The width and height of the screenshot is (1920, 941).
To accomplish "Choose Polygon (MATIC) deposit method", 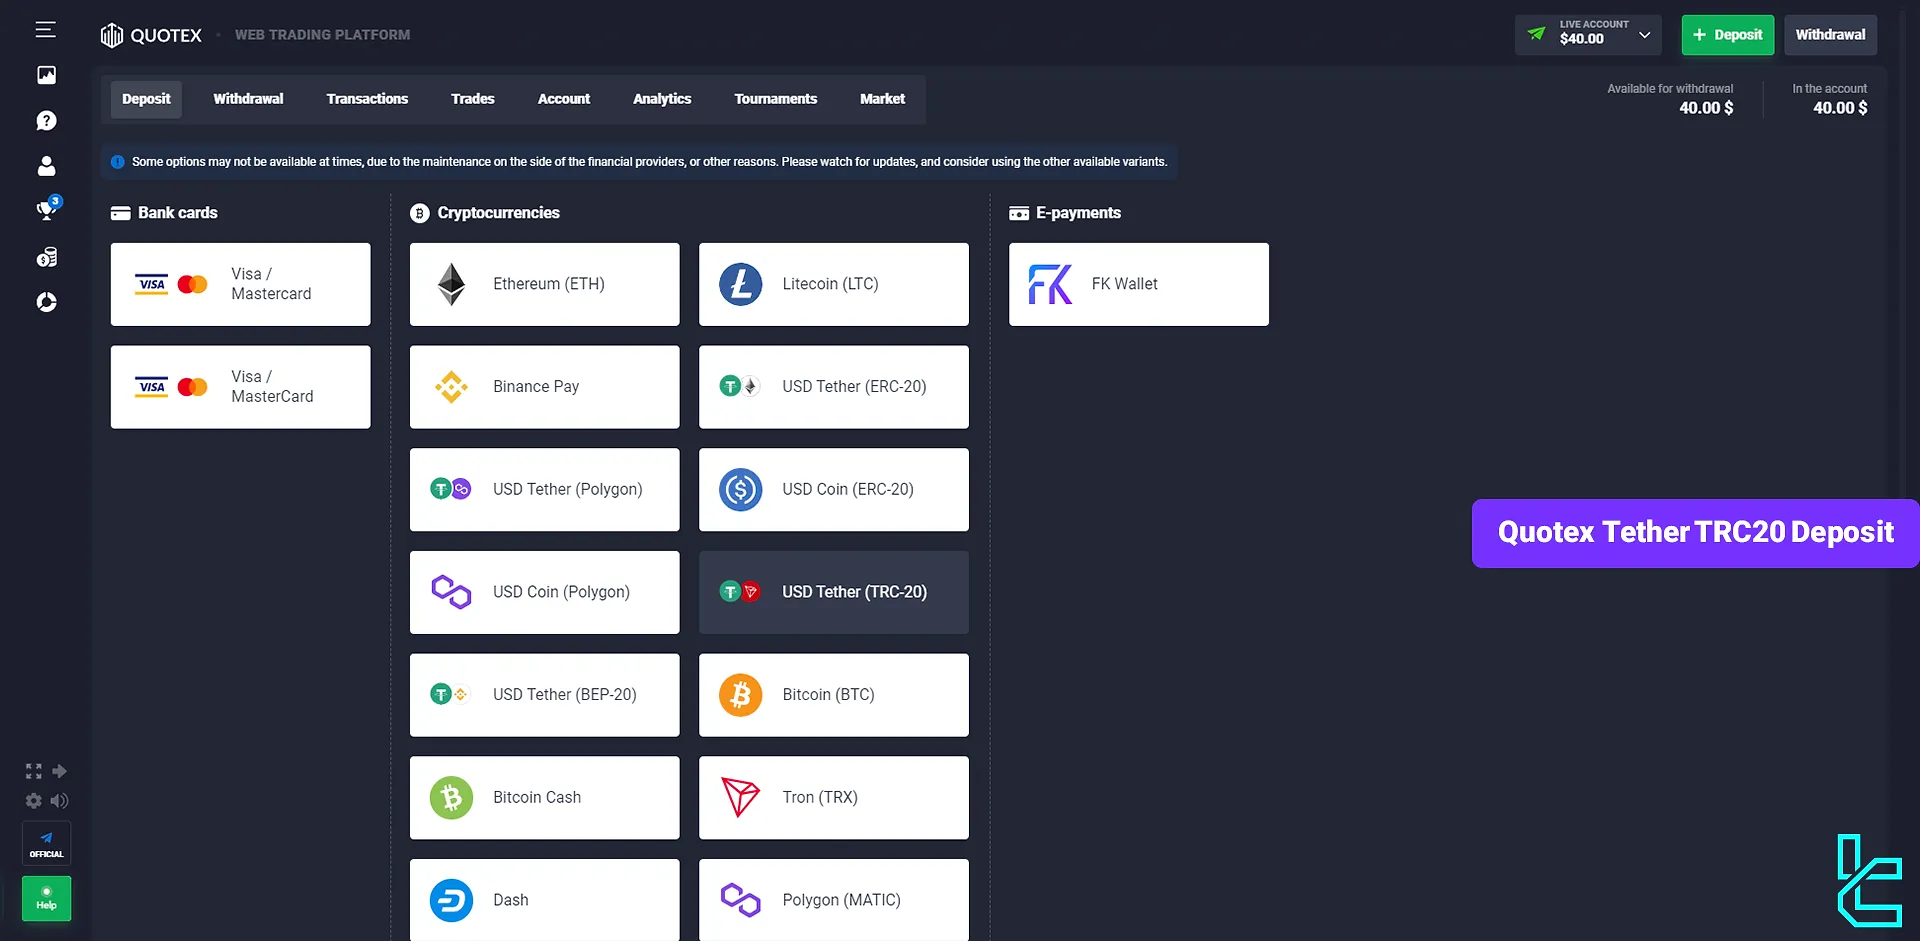I will (834, 900).
